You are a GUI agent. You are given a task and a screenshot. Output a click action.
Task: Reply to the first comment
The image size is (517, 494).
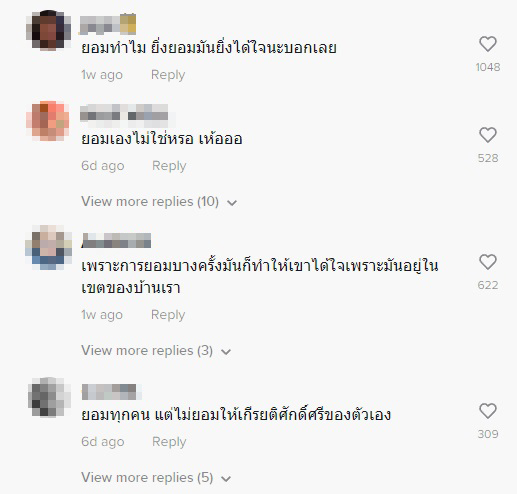click(x=168, y=75)
